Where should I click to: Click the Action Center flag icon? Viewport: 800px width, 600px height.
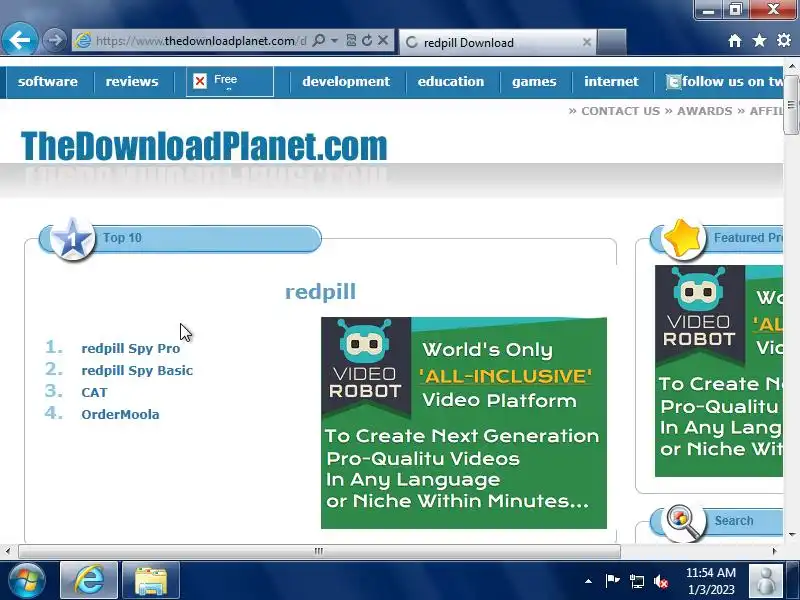tap(612, 581)
